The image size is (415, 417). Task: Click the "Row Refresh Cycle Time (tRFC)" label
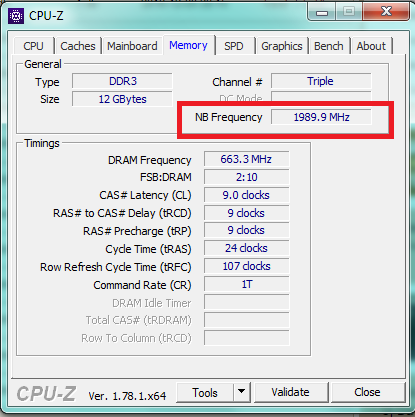(116, 267)
